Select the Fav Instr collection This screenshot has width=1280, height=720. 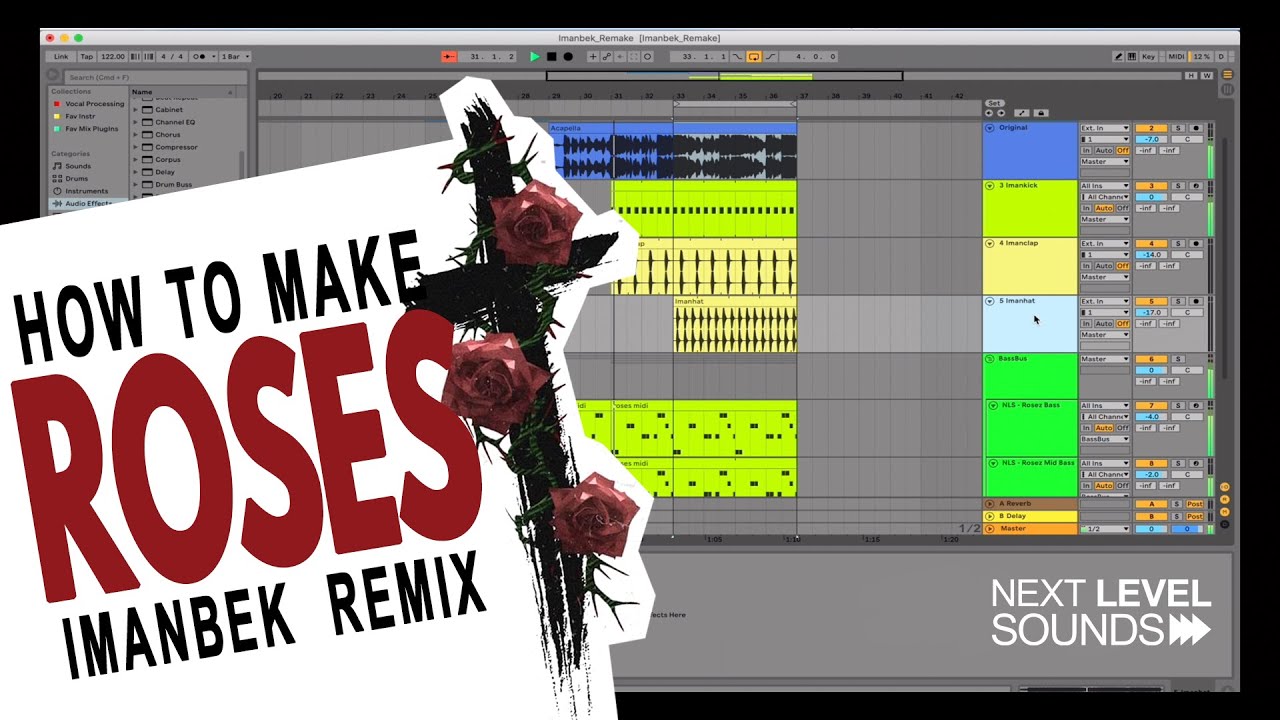click(x=80, y=116)
